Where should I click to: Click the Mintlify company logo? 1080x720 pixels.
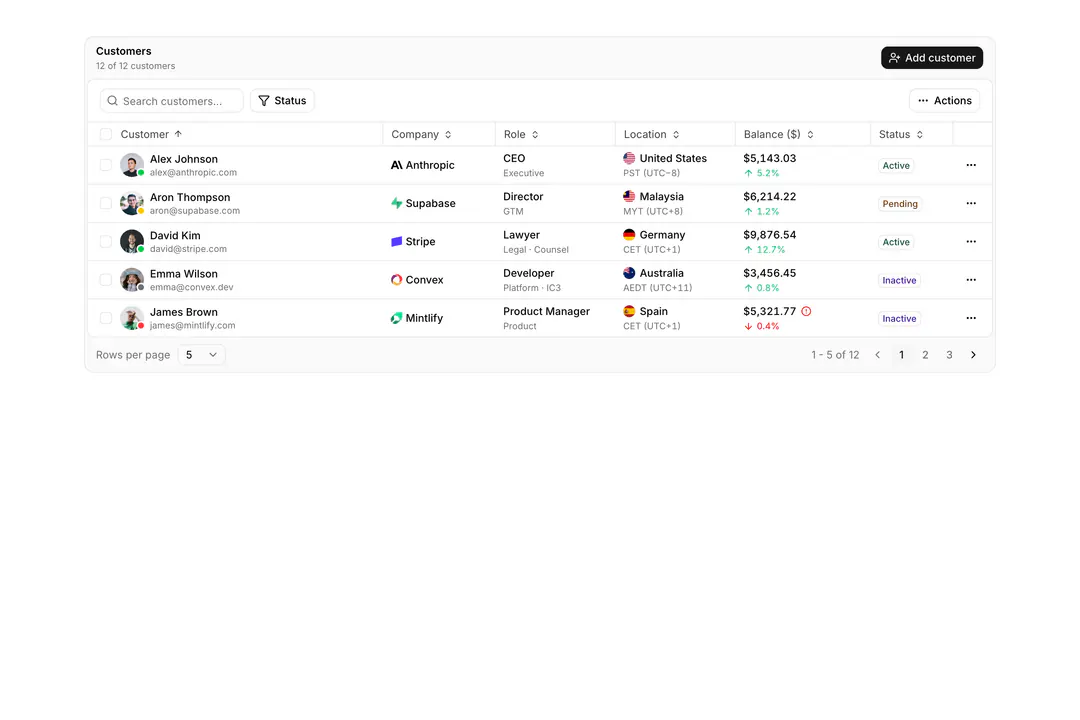[x=397, y=318]
